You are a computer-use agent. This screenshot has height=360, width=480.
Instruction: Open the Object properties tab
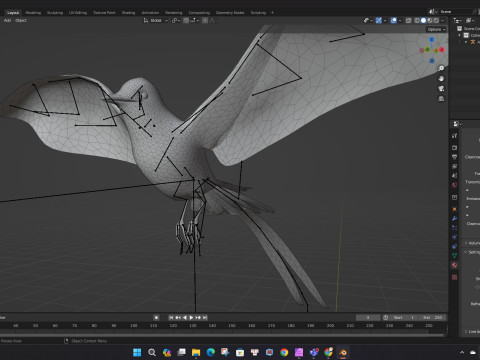[454, 209]
